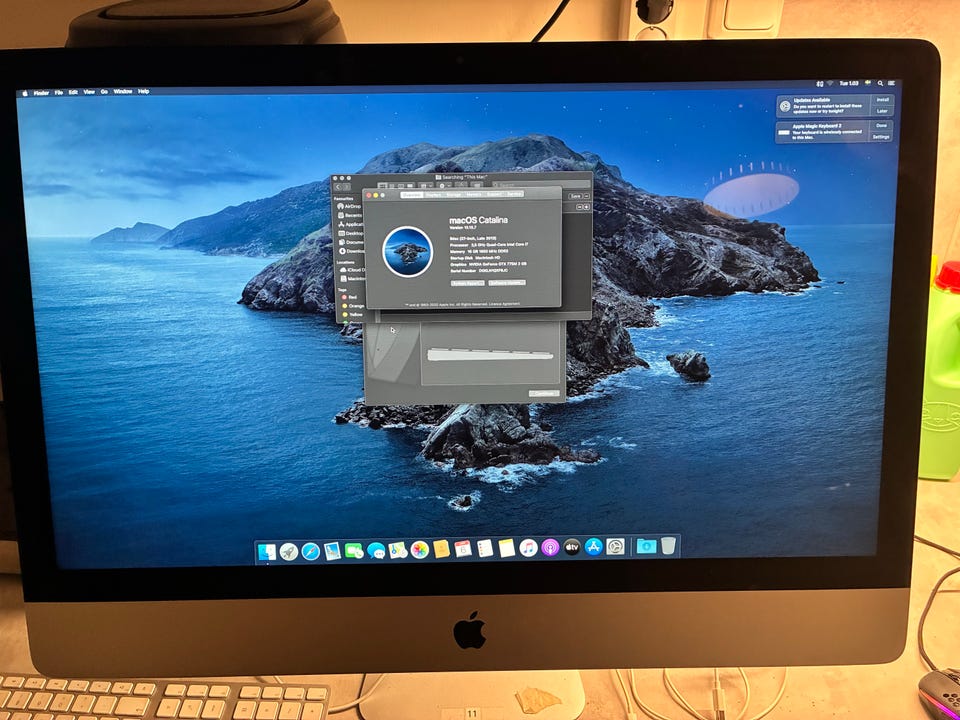Open Safari compass icon in Dock

[x=310, y=551]
